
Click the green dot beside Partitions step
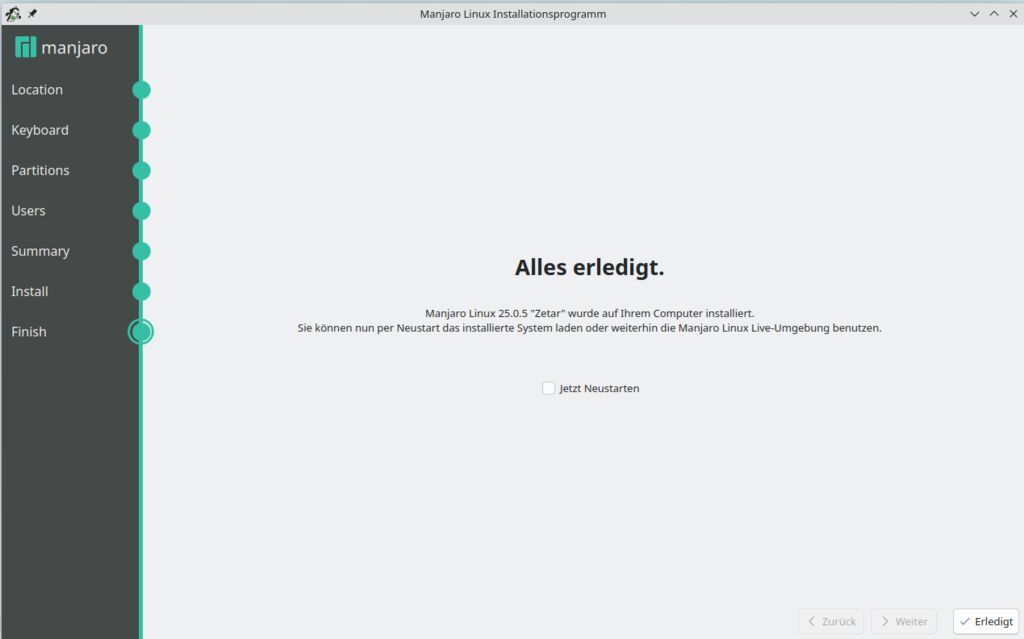[x=141, y=171]
